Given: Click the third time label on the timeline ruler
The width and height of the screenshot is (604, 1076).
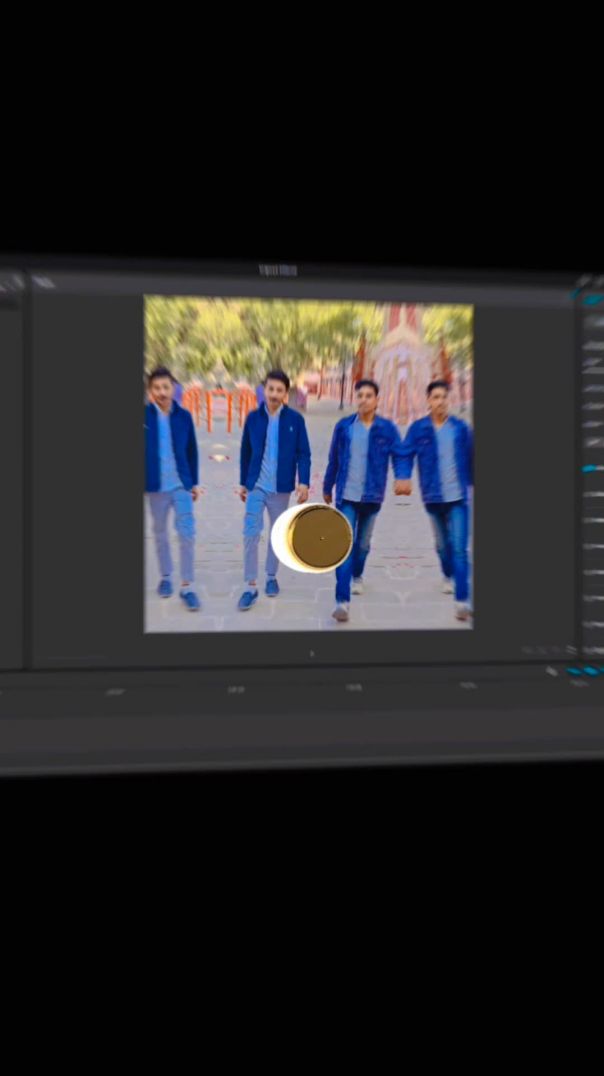Looking at the screenshot, I should (353, 688).
